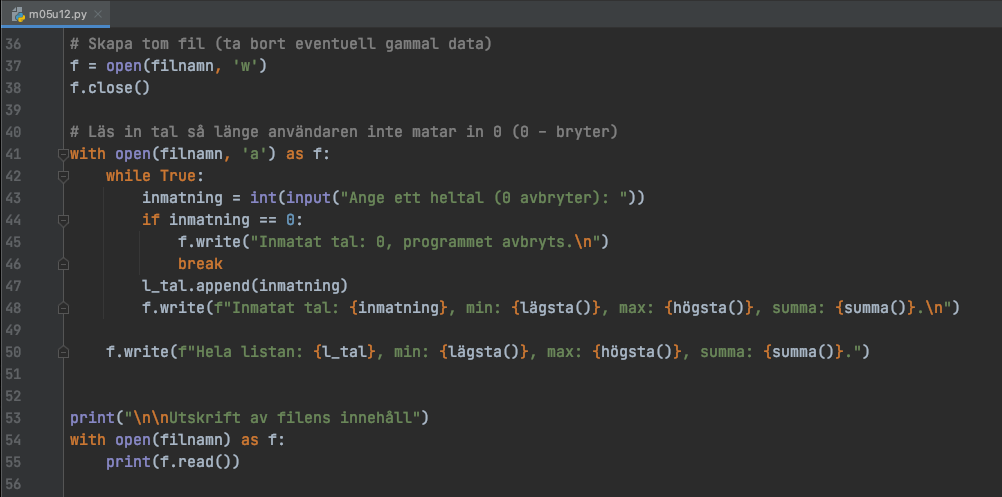Viewport: 1002px width, 497px height.
Task: Place cursor on 'print(f.read())' statement
Action: click(172, 462)
